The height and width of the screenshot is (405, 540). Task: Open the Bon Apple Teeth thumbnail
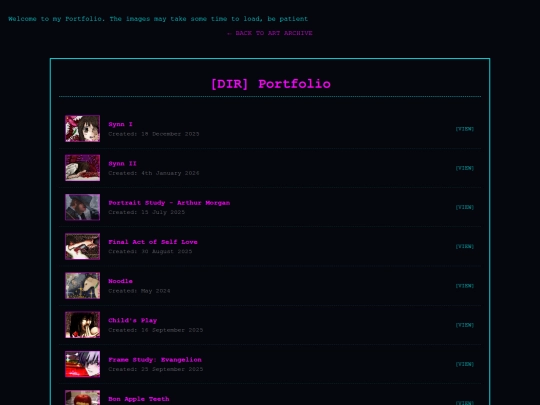pyautogui.click(x=83, y=397)
